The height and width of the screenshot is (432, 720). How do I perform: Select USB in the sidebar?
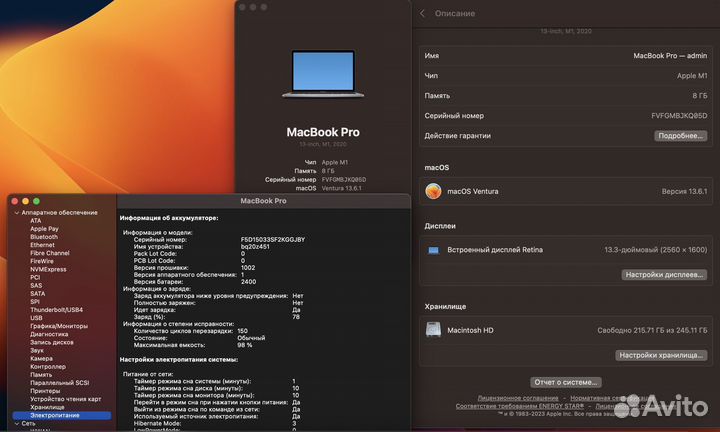tap(36, 318)
